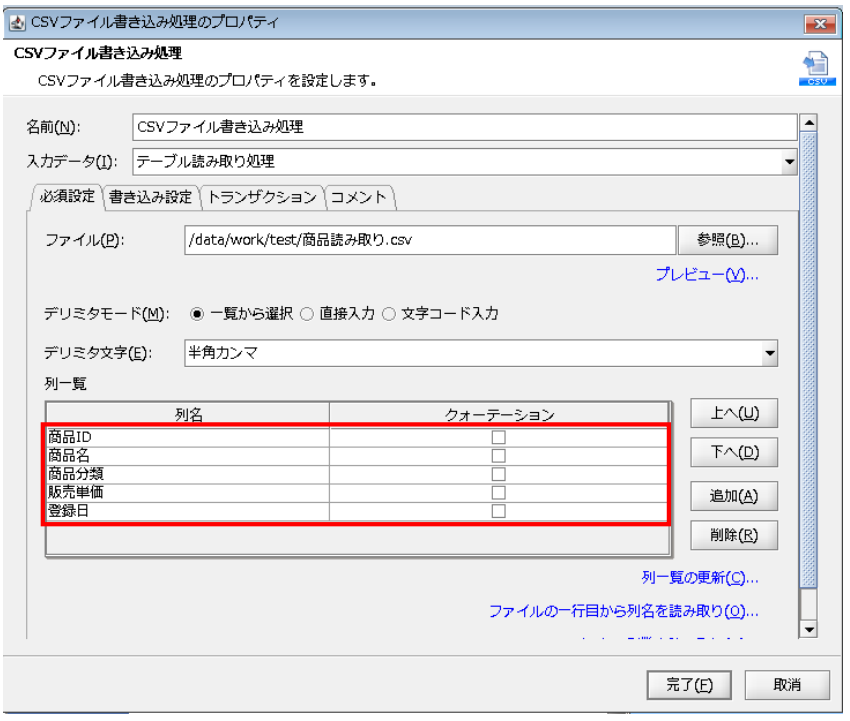Viewport: 850px width, 721px height.
Task: Expand the デリミタ文字 dropdown
Action: click(x=770, y=352)
